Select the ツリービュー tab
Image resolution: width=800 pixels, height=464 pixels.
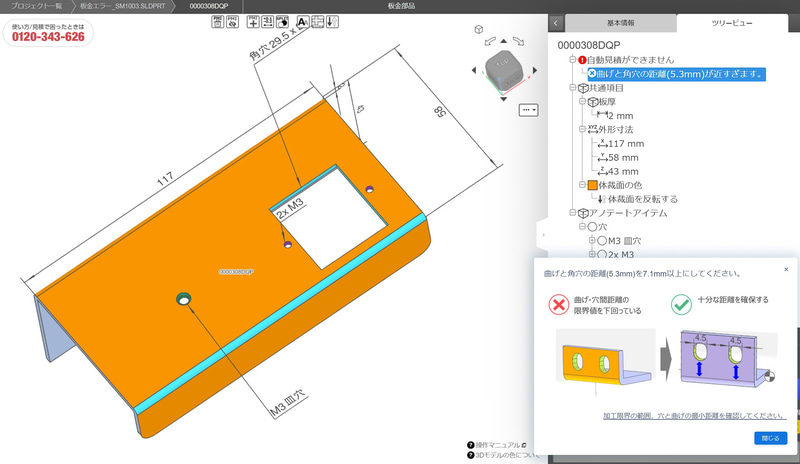tap(732, 23)
